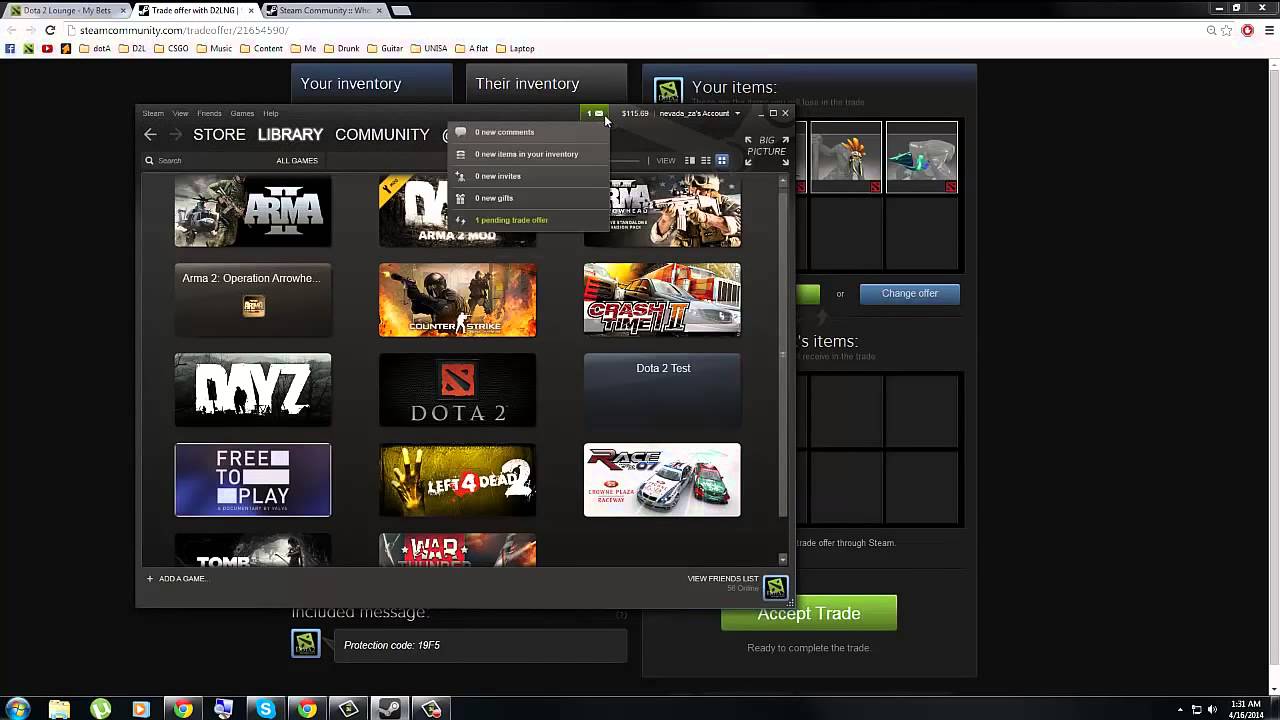Screen dimensions: 1280x720
Task: Open the Friends menu in Steam
Action: click(x=209, y=113)
